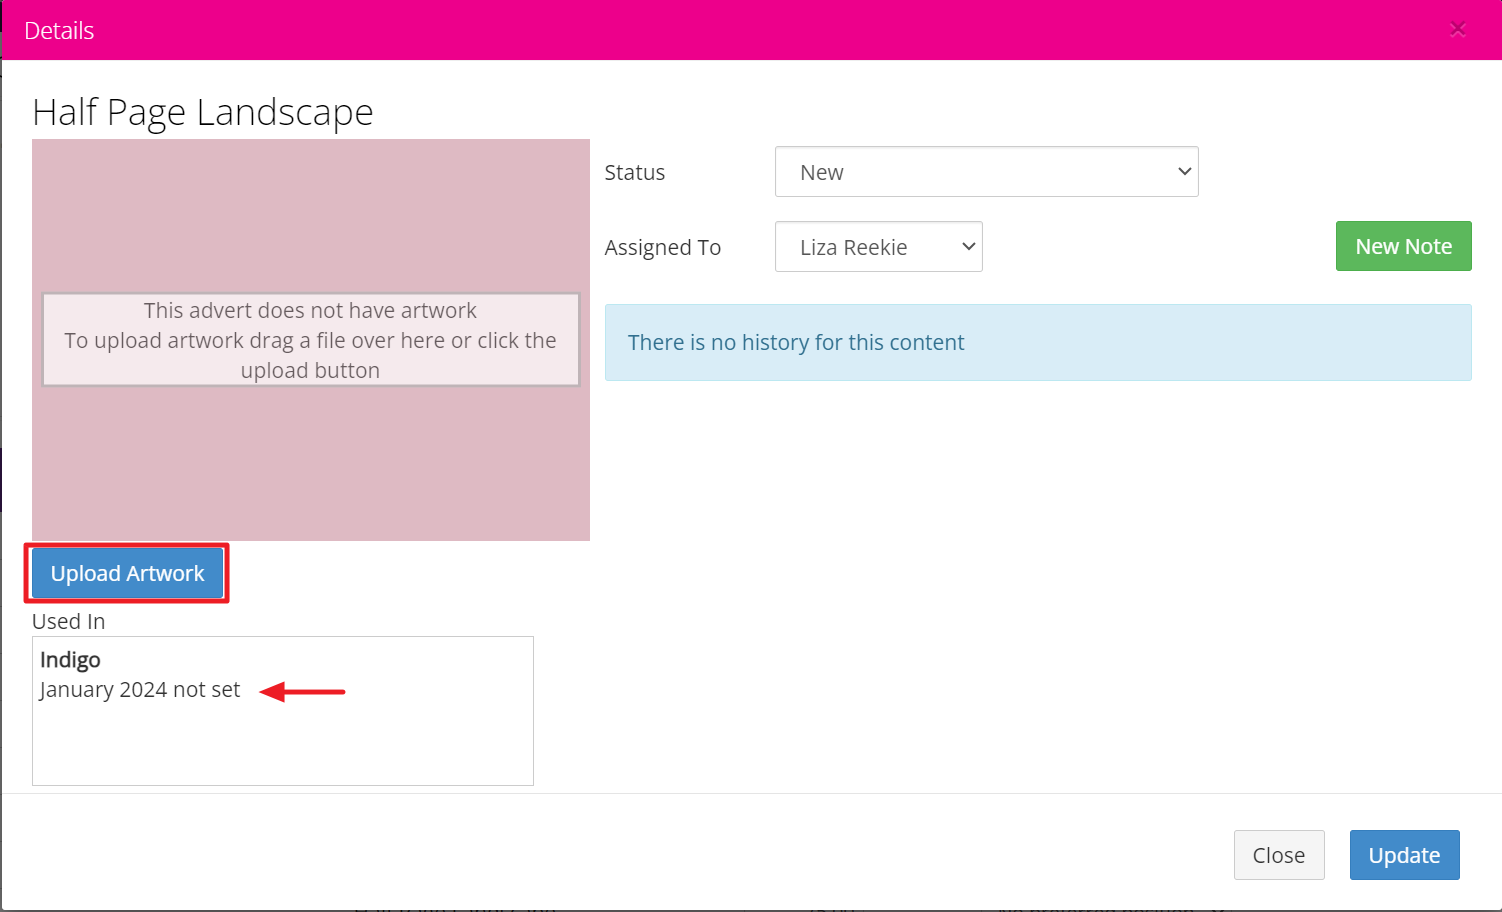Close the Details dialog with the X icon
1502x912 pixels.
click(x=1458, y=30)
